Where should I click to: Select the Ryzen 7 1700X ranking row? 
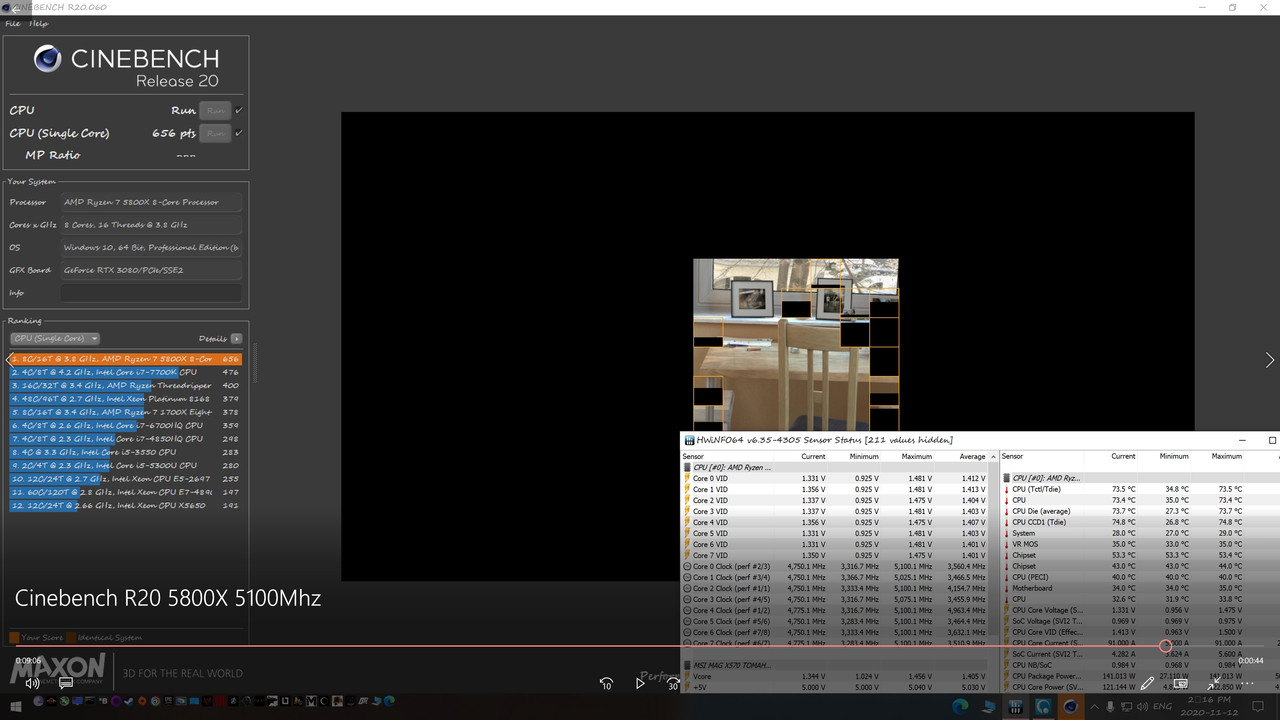click(x=125, y=412)
